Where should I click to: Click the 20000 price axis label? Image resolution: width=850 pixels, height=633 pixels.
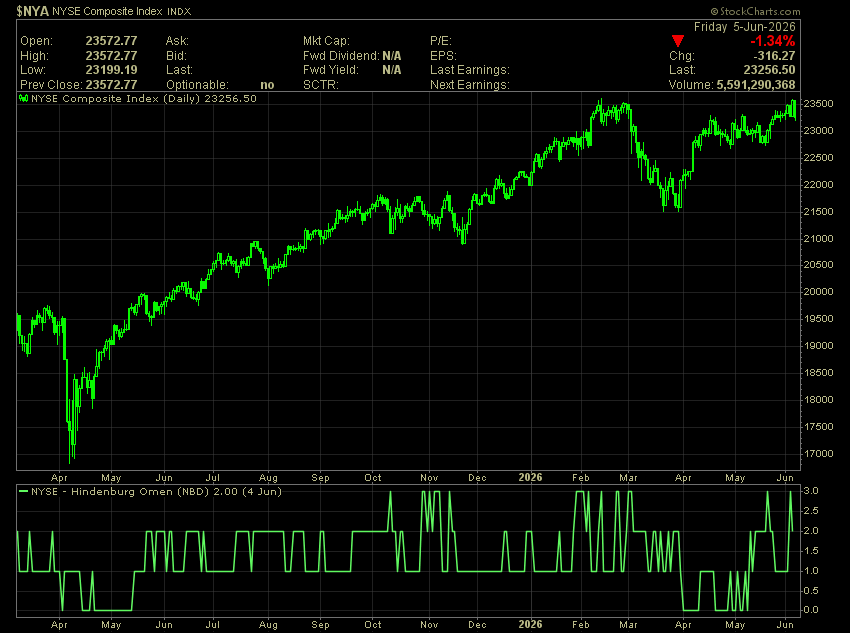pos(819,292)
